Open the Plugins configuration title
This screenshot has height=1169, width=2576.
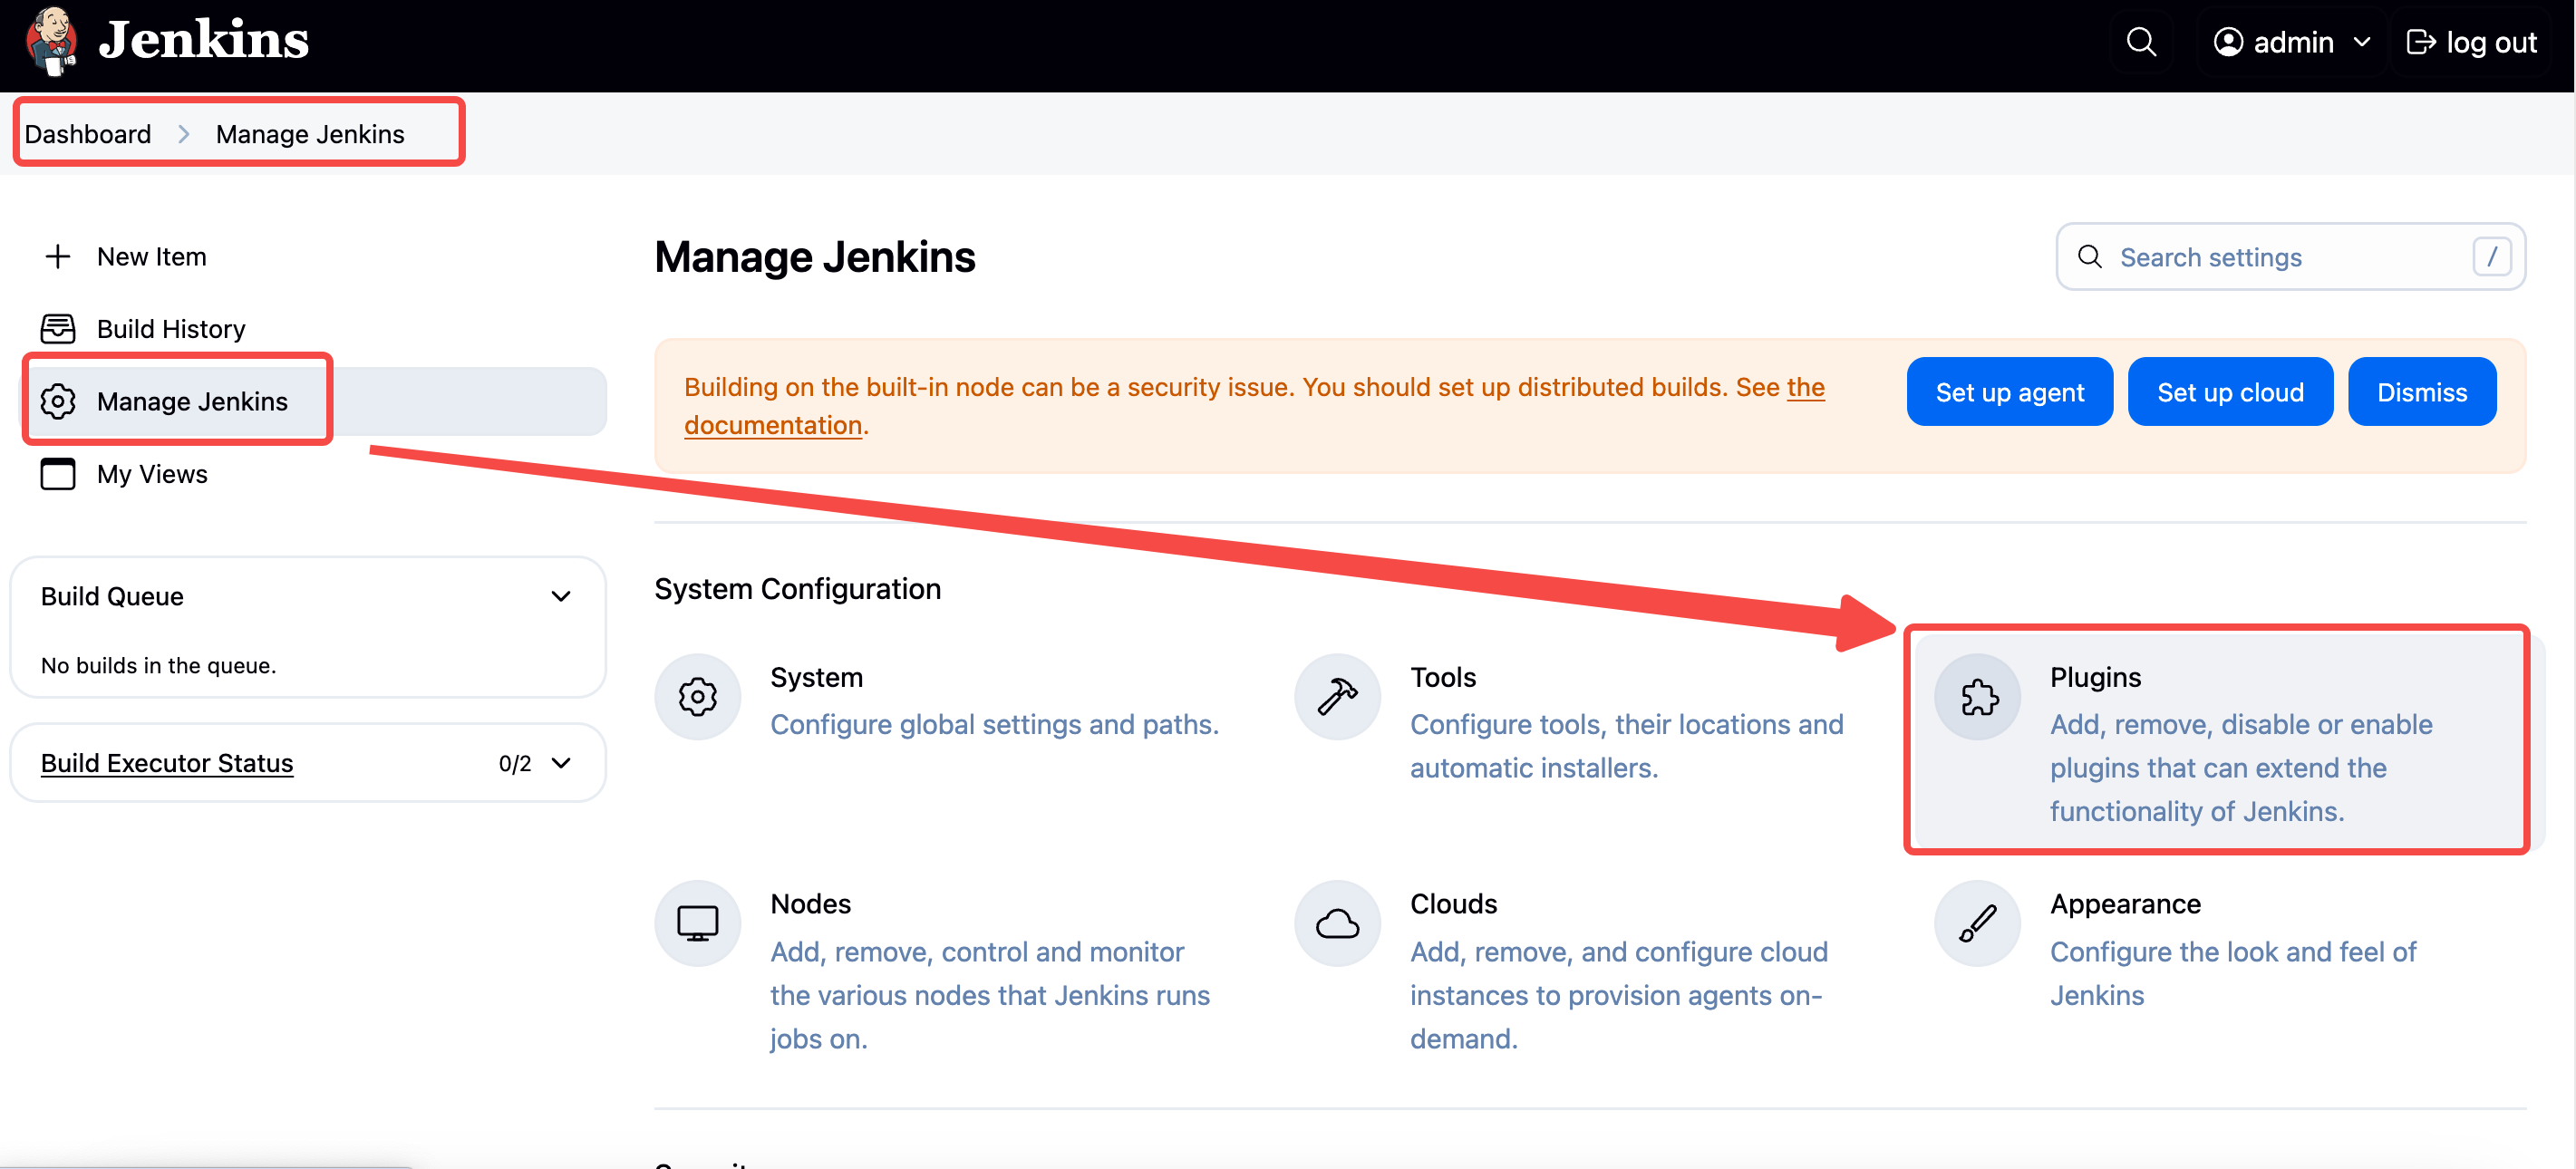(x=2095, y=678)
